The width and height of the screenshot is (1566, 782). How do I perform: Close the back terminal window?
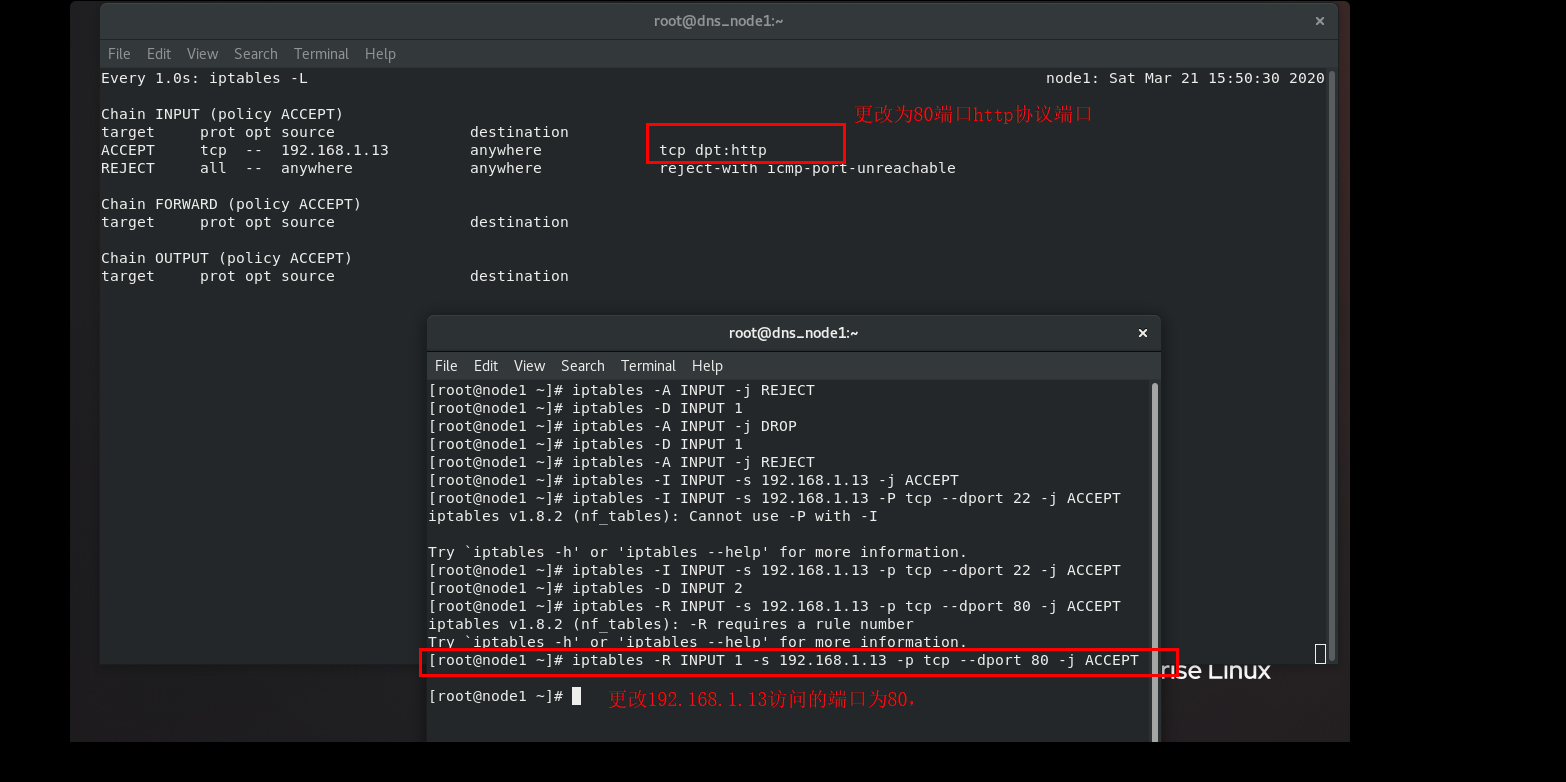pyautogui.click(x=1320, y=21)
